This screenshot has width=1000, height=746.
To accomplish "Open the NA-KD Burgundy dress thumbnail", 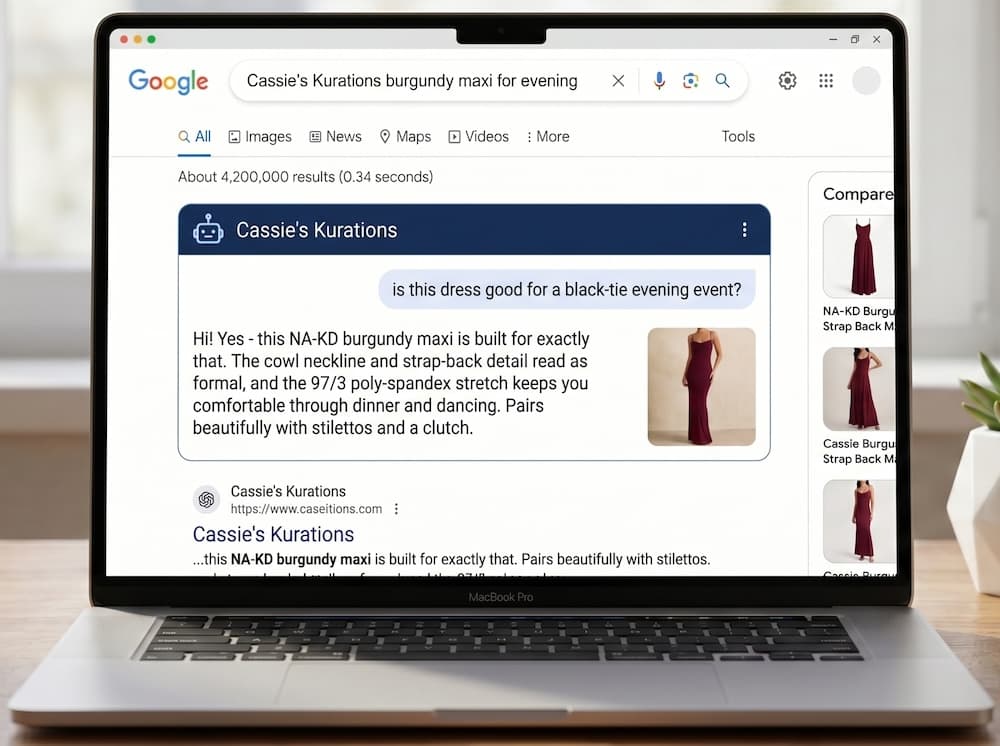I will coord(858,256).
